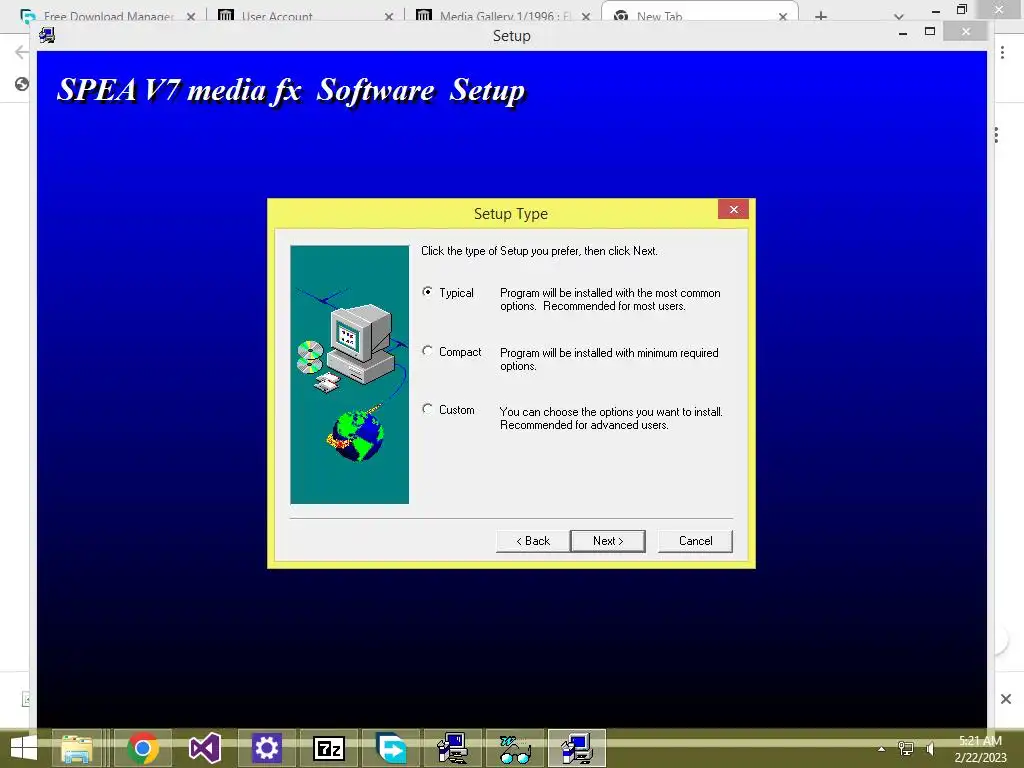Close the Setup Type dialog
The width and height of the screenshot is (1024, 768).
[x=733, y=209]
